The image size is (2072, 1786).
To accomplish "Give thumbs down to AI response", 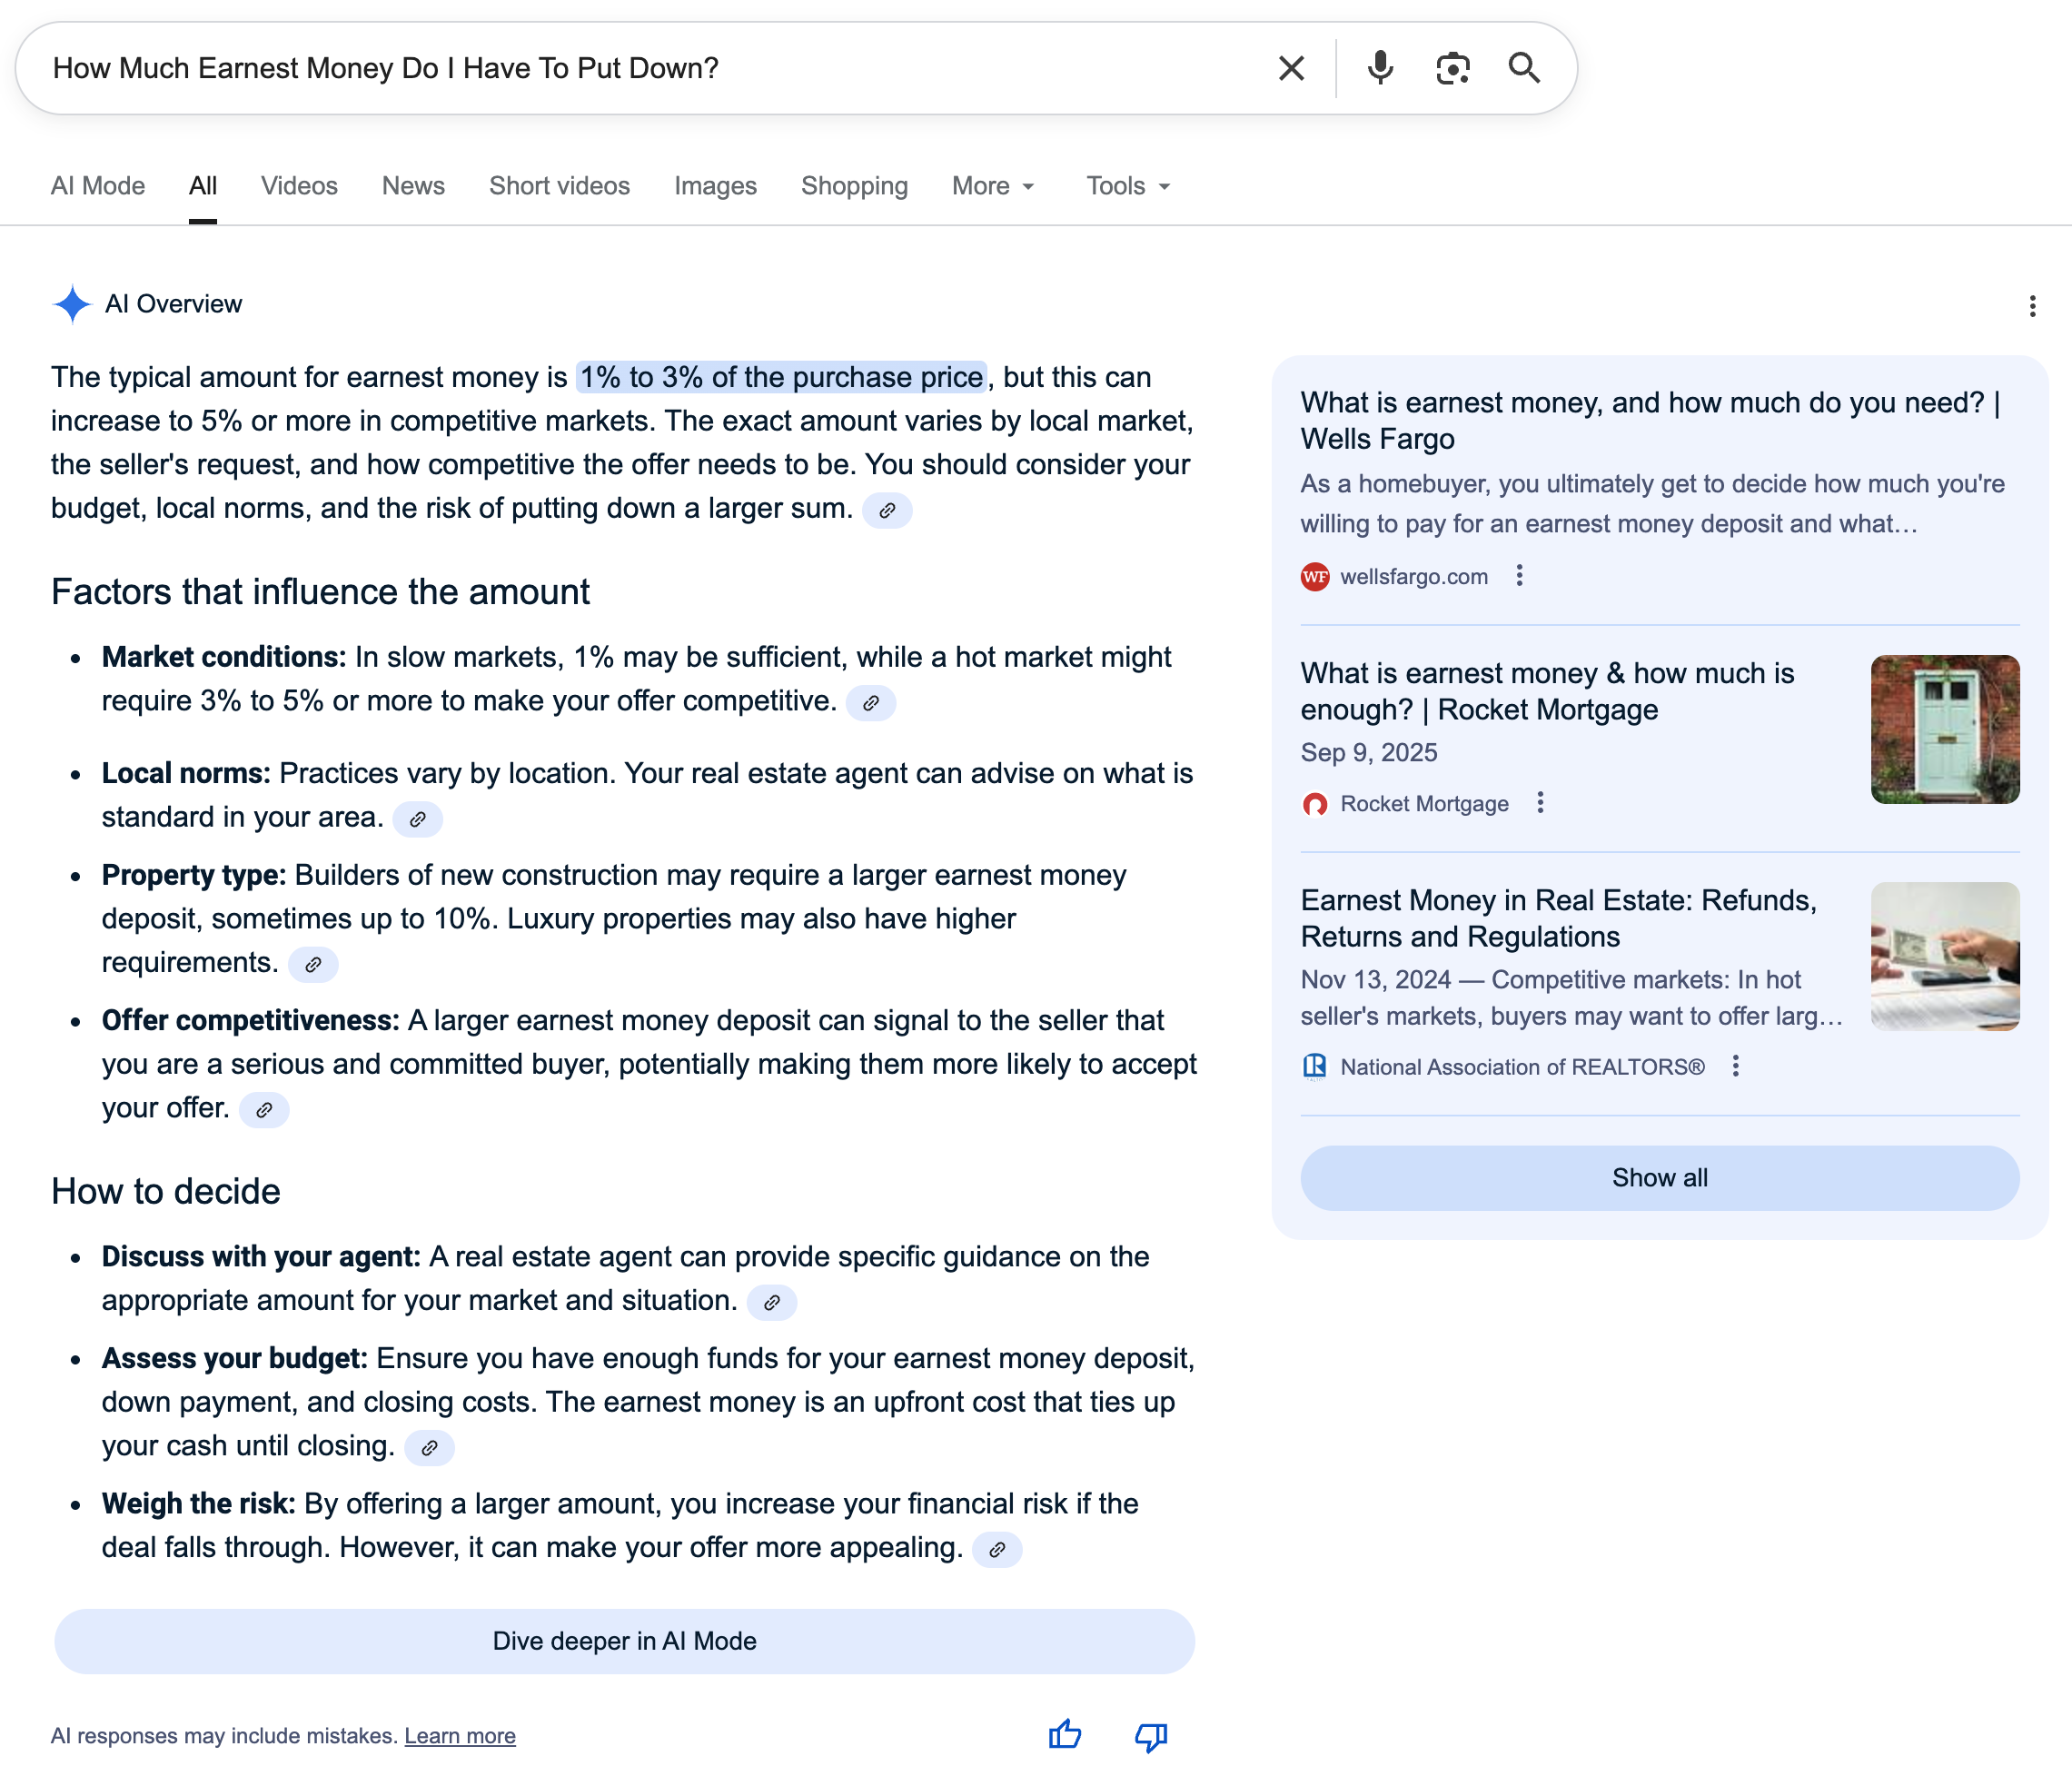I will click(x=1151, y=1735).
